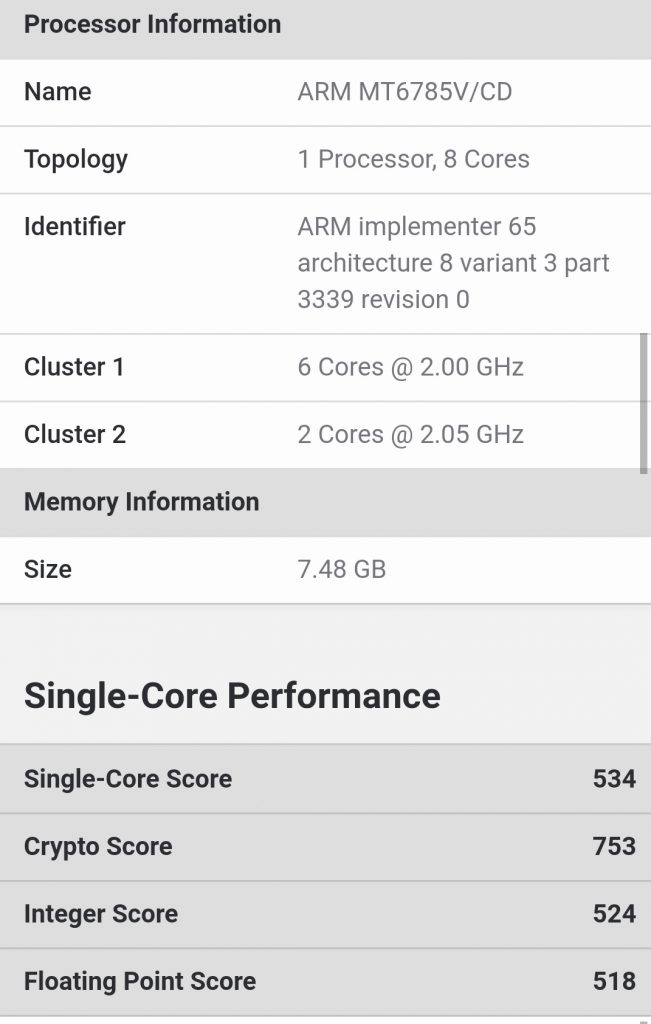
Task: Tap the Floating Point Score value 518
Action: pos(614,982)
